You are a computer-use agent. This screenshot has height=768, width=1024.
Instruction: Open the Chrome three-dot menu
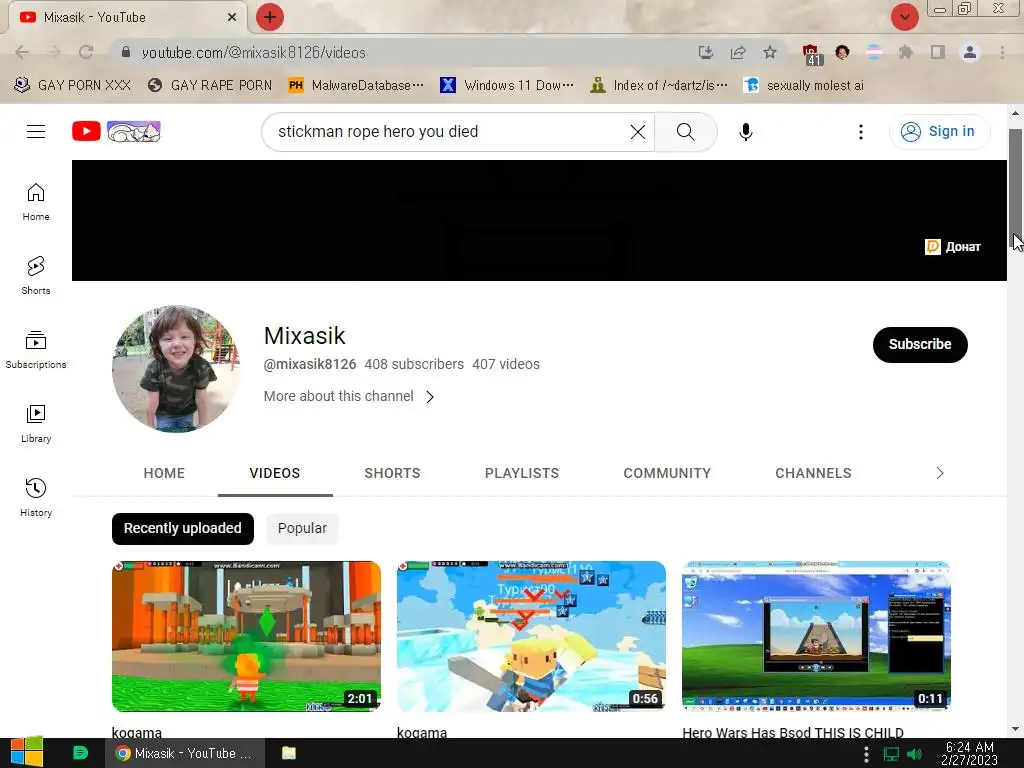1002,52
